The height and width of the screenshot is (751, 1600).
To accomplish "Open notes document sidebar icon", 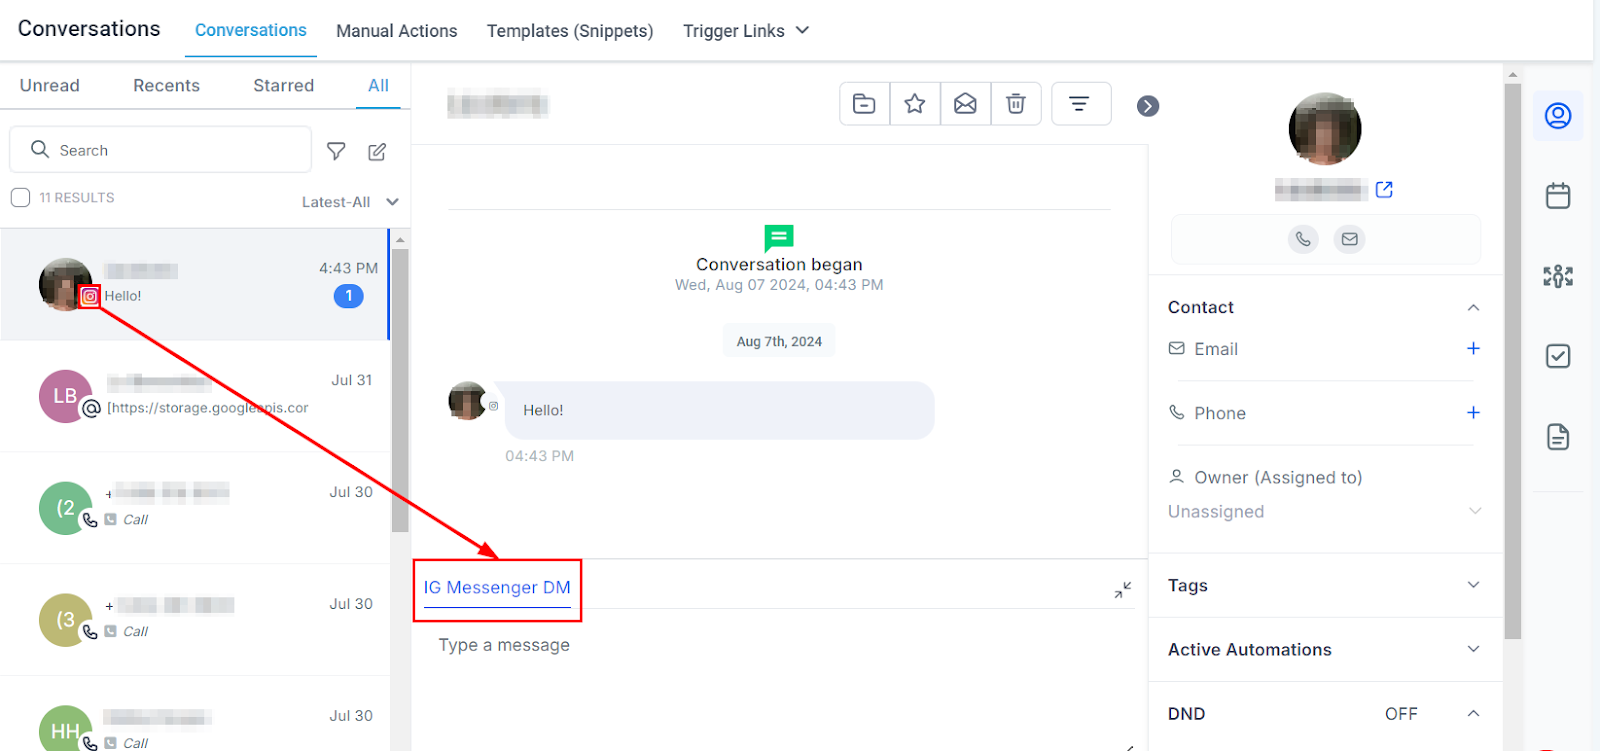I will click(x=1558, y=437).
